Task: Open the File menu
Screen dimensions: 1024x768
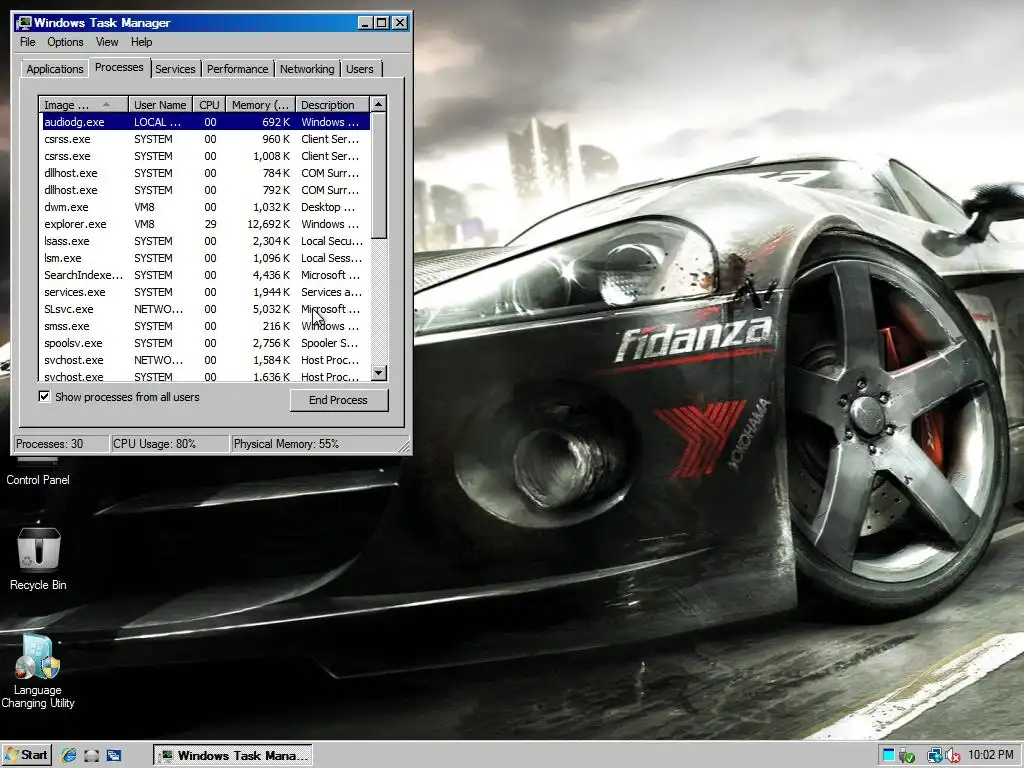Action: (x=28, y=42)
